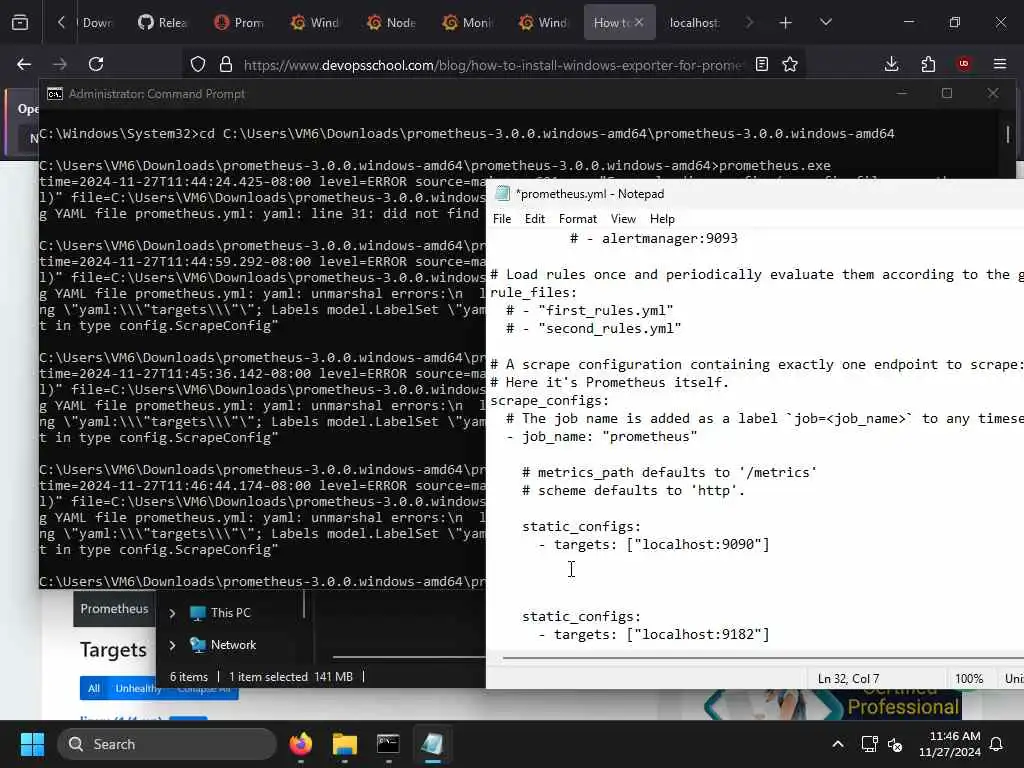Go forward in browser history

pos(59,64)
